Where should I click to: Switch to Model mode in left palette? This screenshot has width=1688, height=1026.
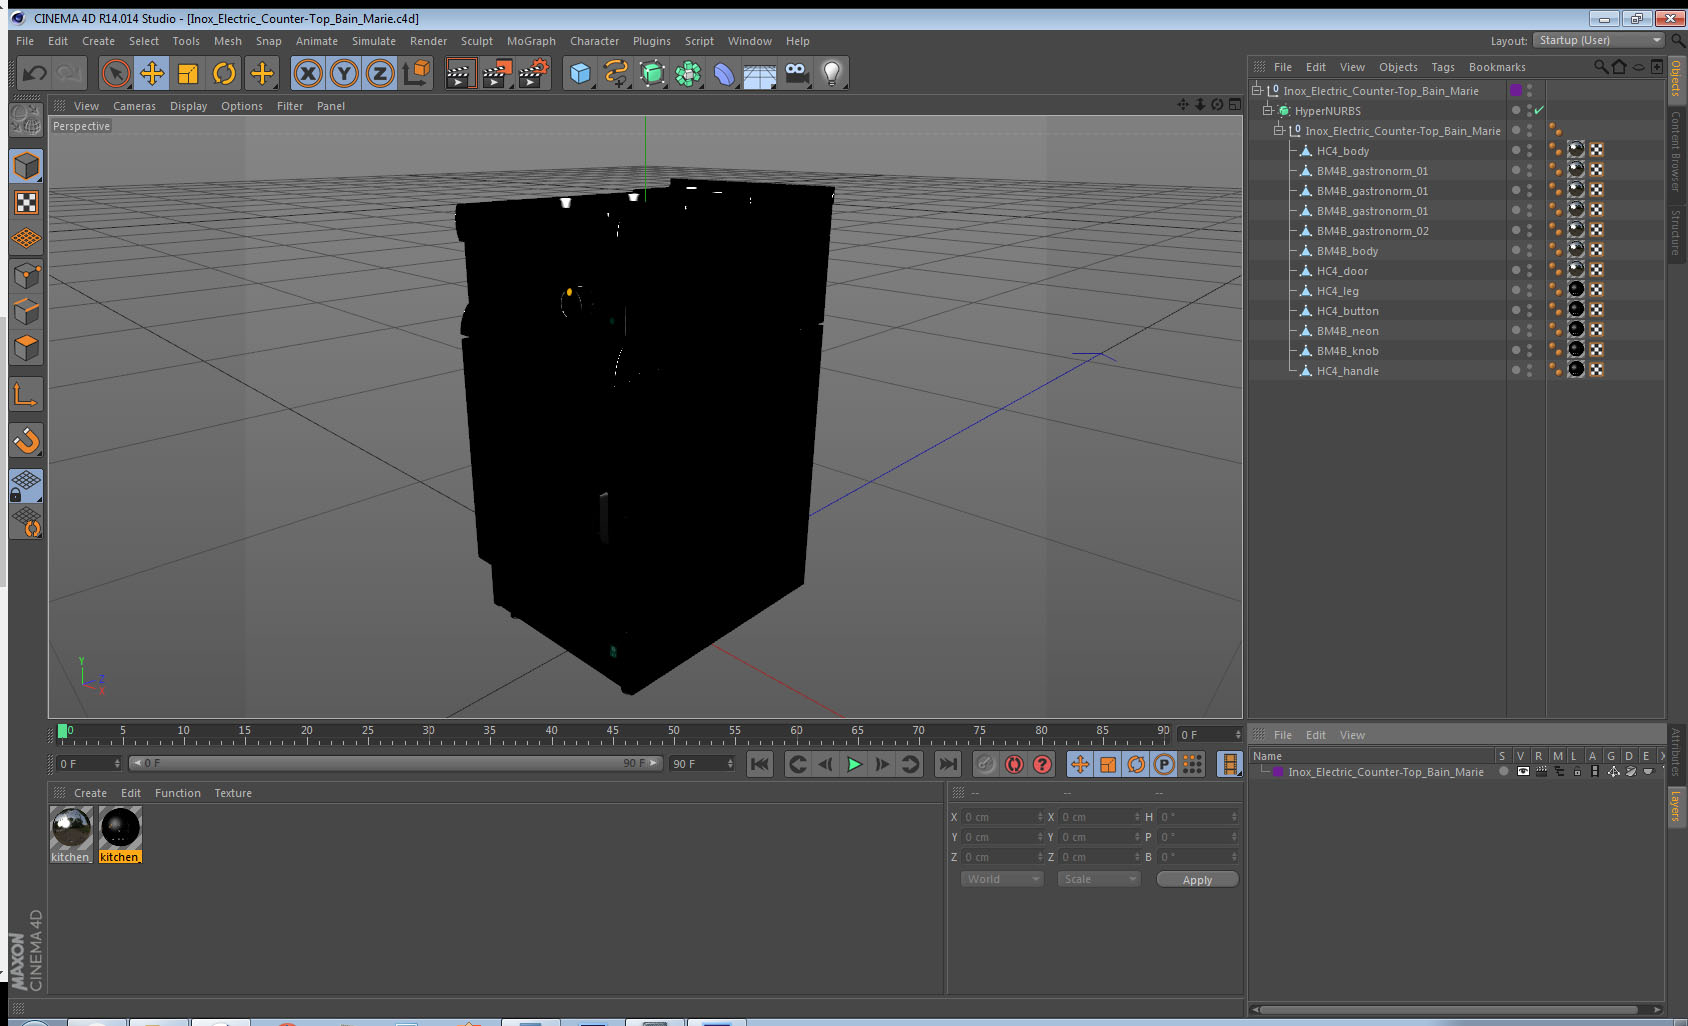[26, 166]
